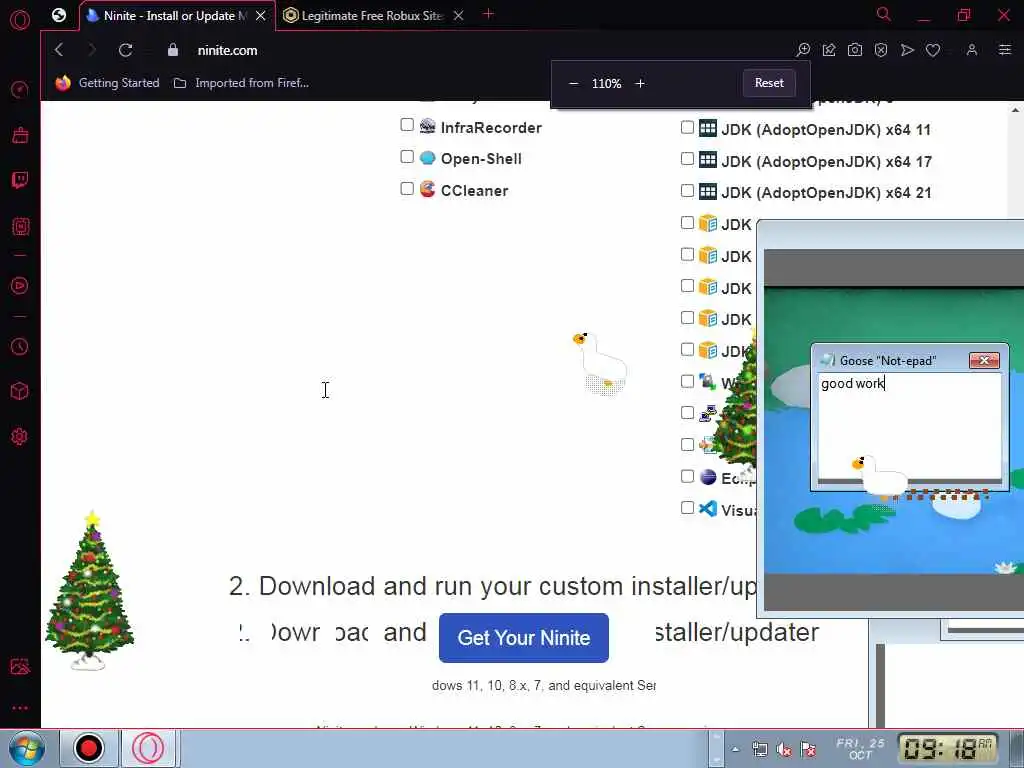Click the send flow arrow icon
Screen dimensions: 1024x768
pyautogui.click(x=907, y=50)
